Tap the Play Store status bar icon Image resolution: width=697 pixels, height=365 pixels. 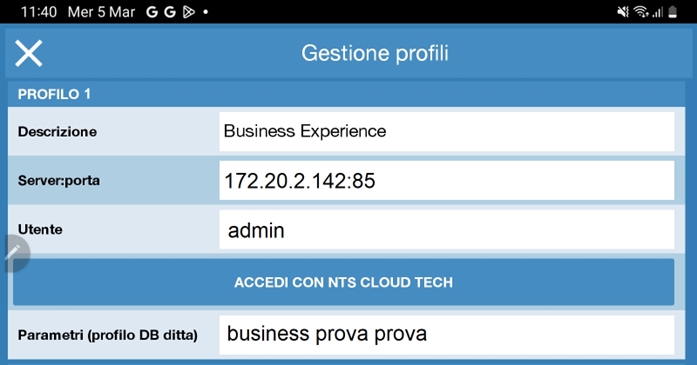click(188, 12)
